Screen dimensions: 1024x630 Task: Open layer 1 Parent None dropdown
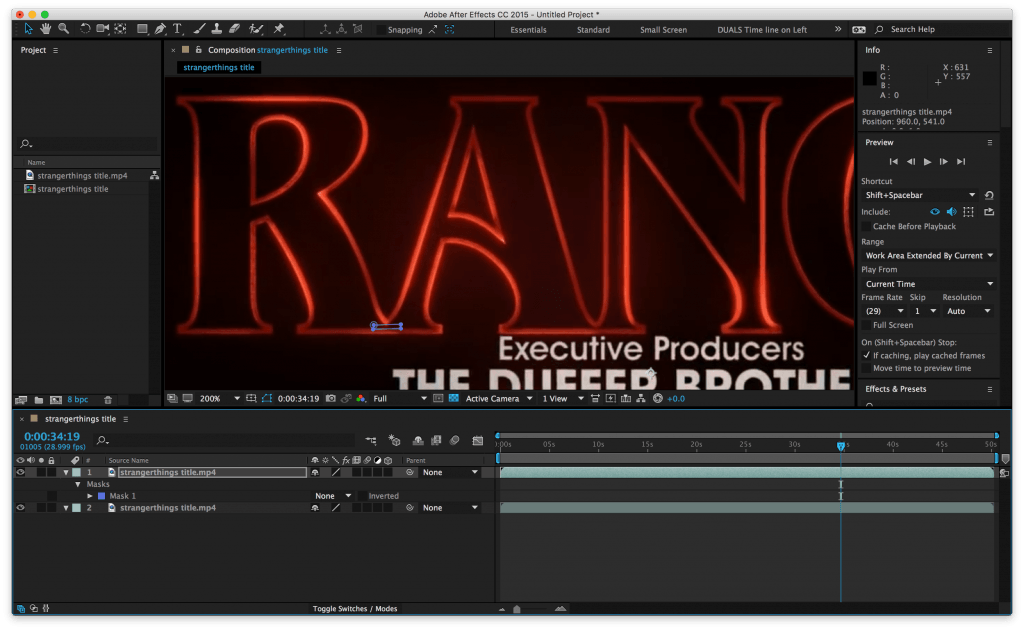click(450, 472)
